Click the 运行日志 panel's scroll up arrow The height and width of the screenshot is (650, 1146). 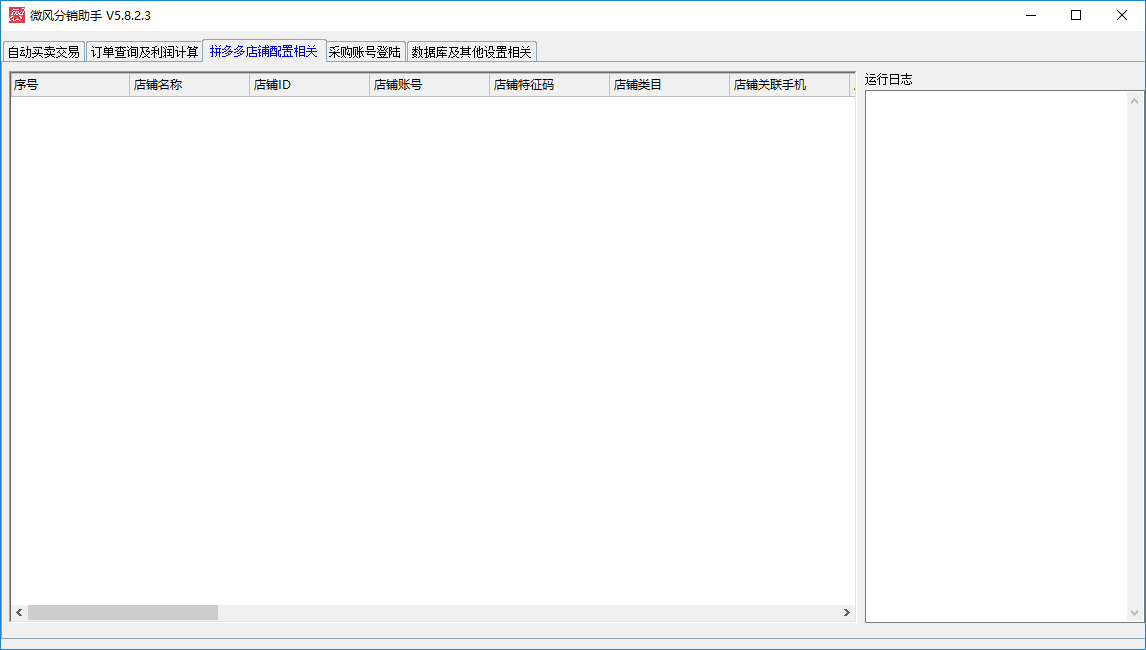(1135, 100)
